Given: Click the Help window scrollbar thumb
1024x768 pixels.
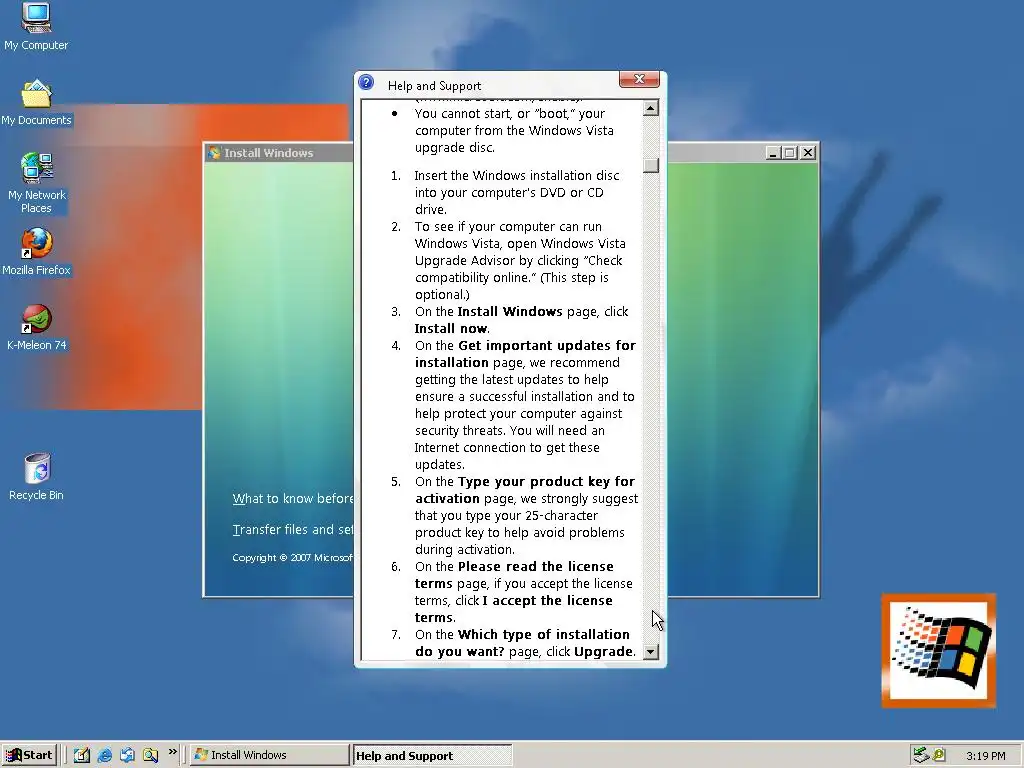Looking at the screenshot, I should pyautogui.click(x=650, y=165).
